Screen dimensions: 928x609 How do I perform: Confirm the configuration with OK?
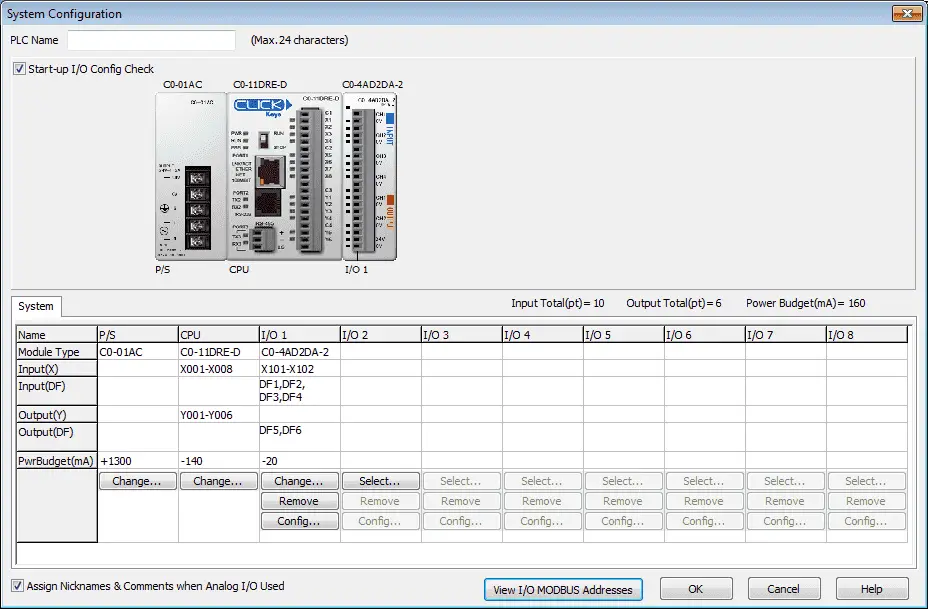(x=696, y=589)
